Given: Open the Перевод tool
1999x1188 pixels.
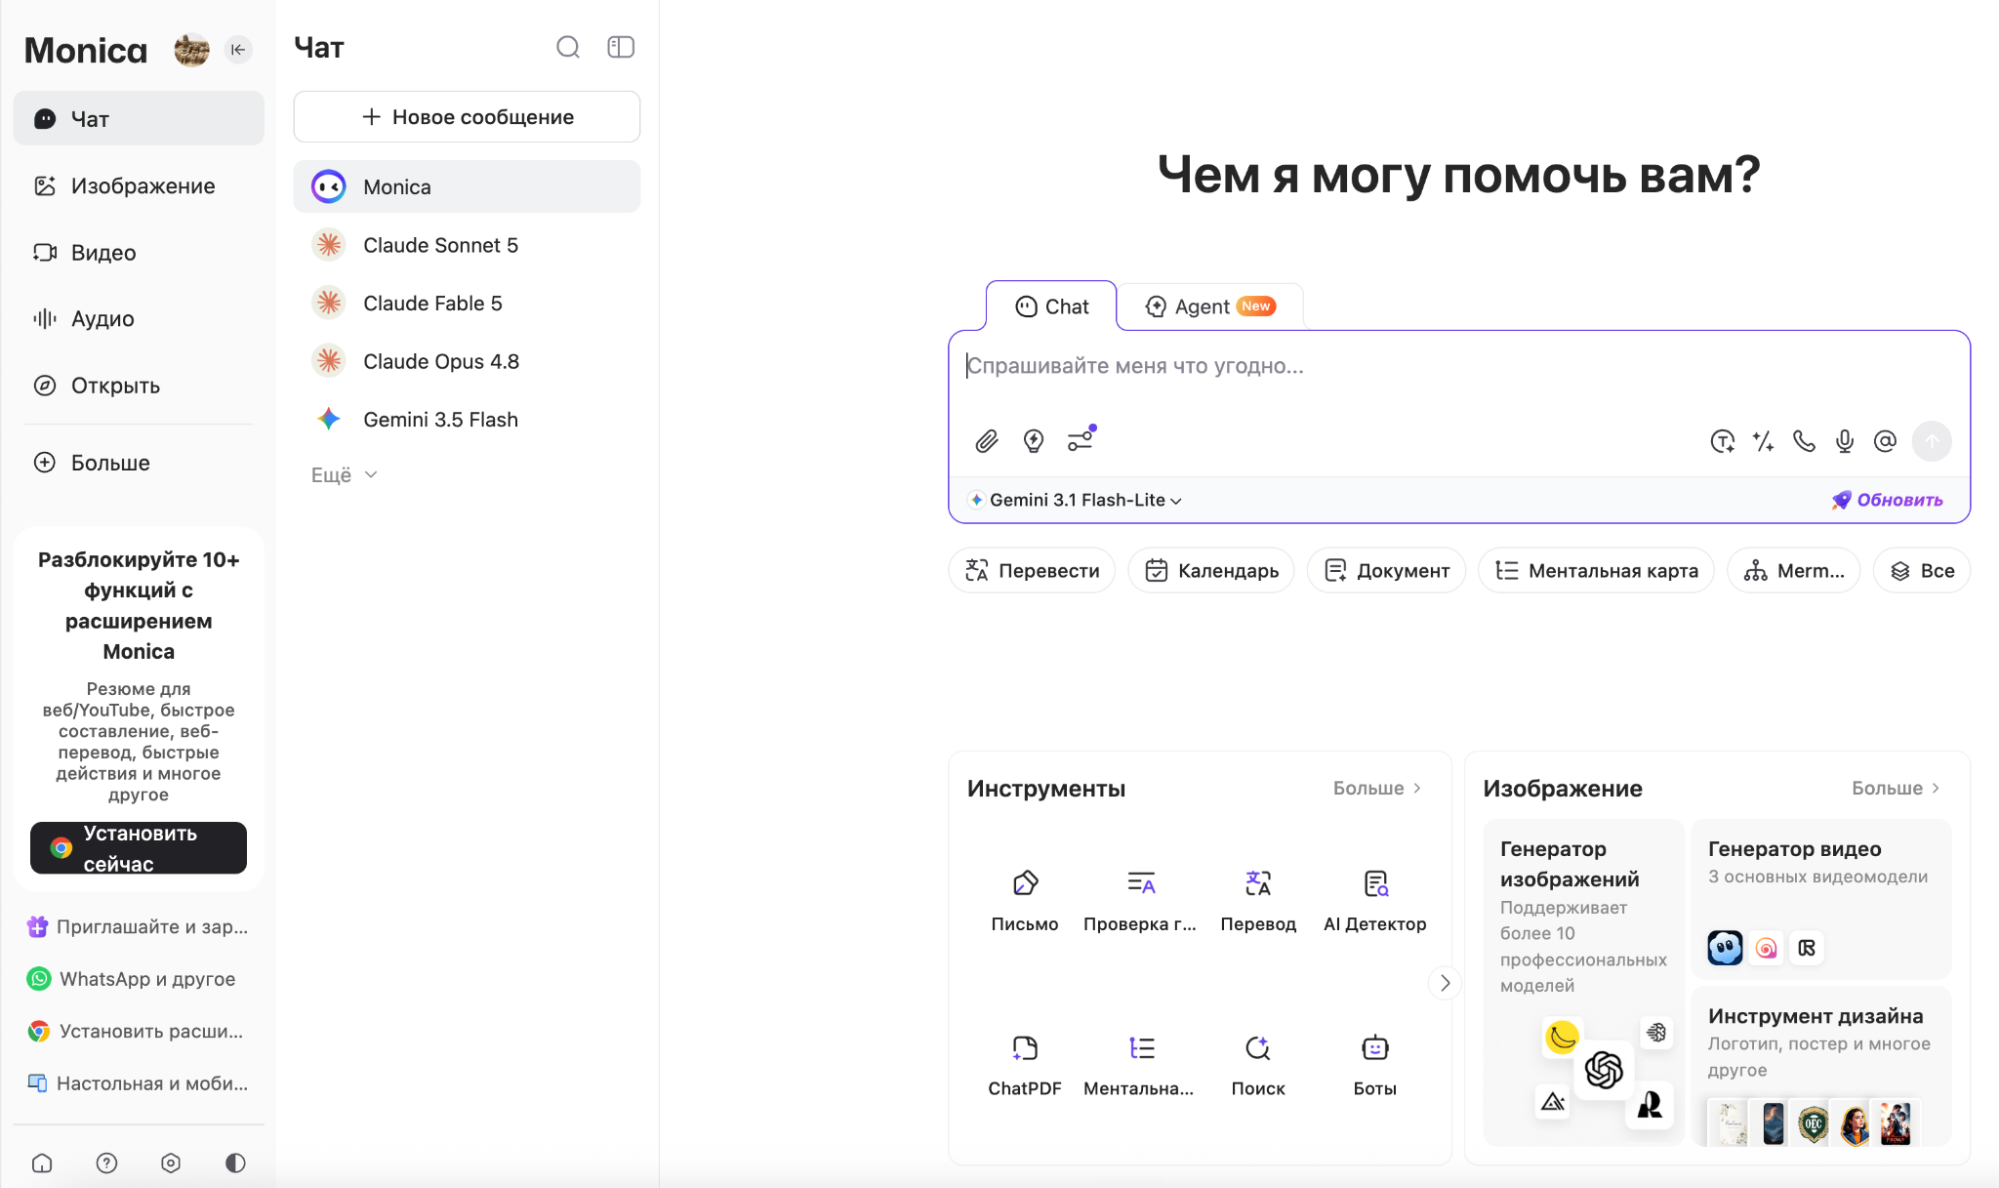Looking at the screenshot, I should [1258, 900].
